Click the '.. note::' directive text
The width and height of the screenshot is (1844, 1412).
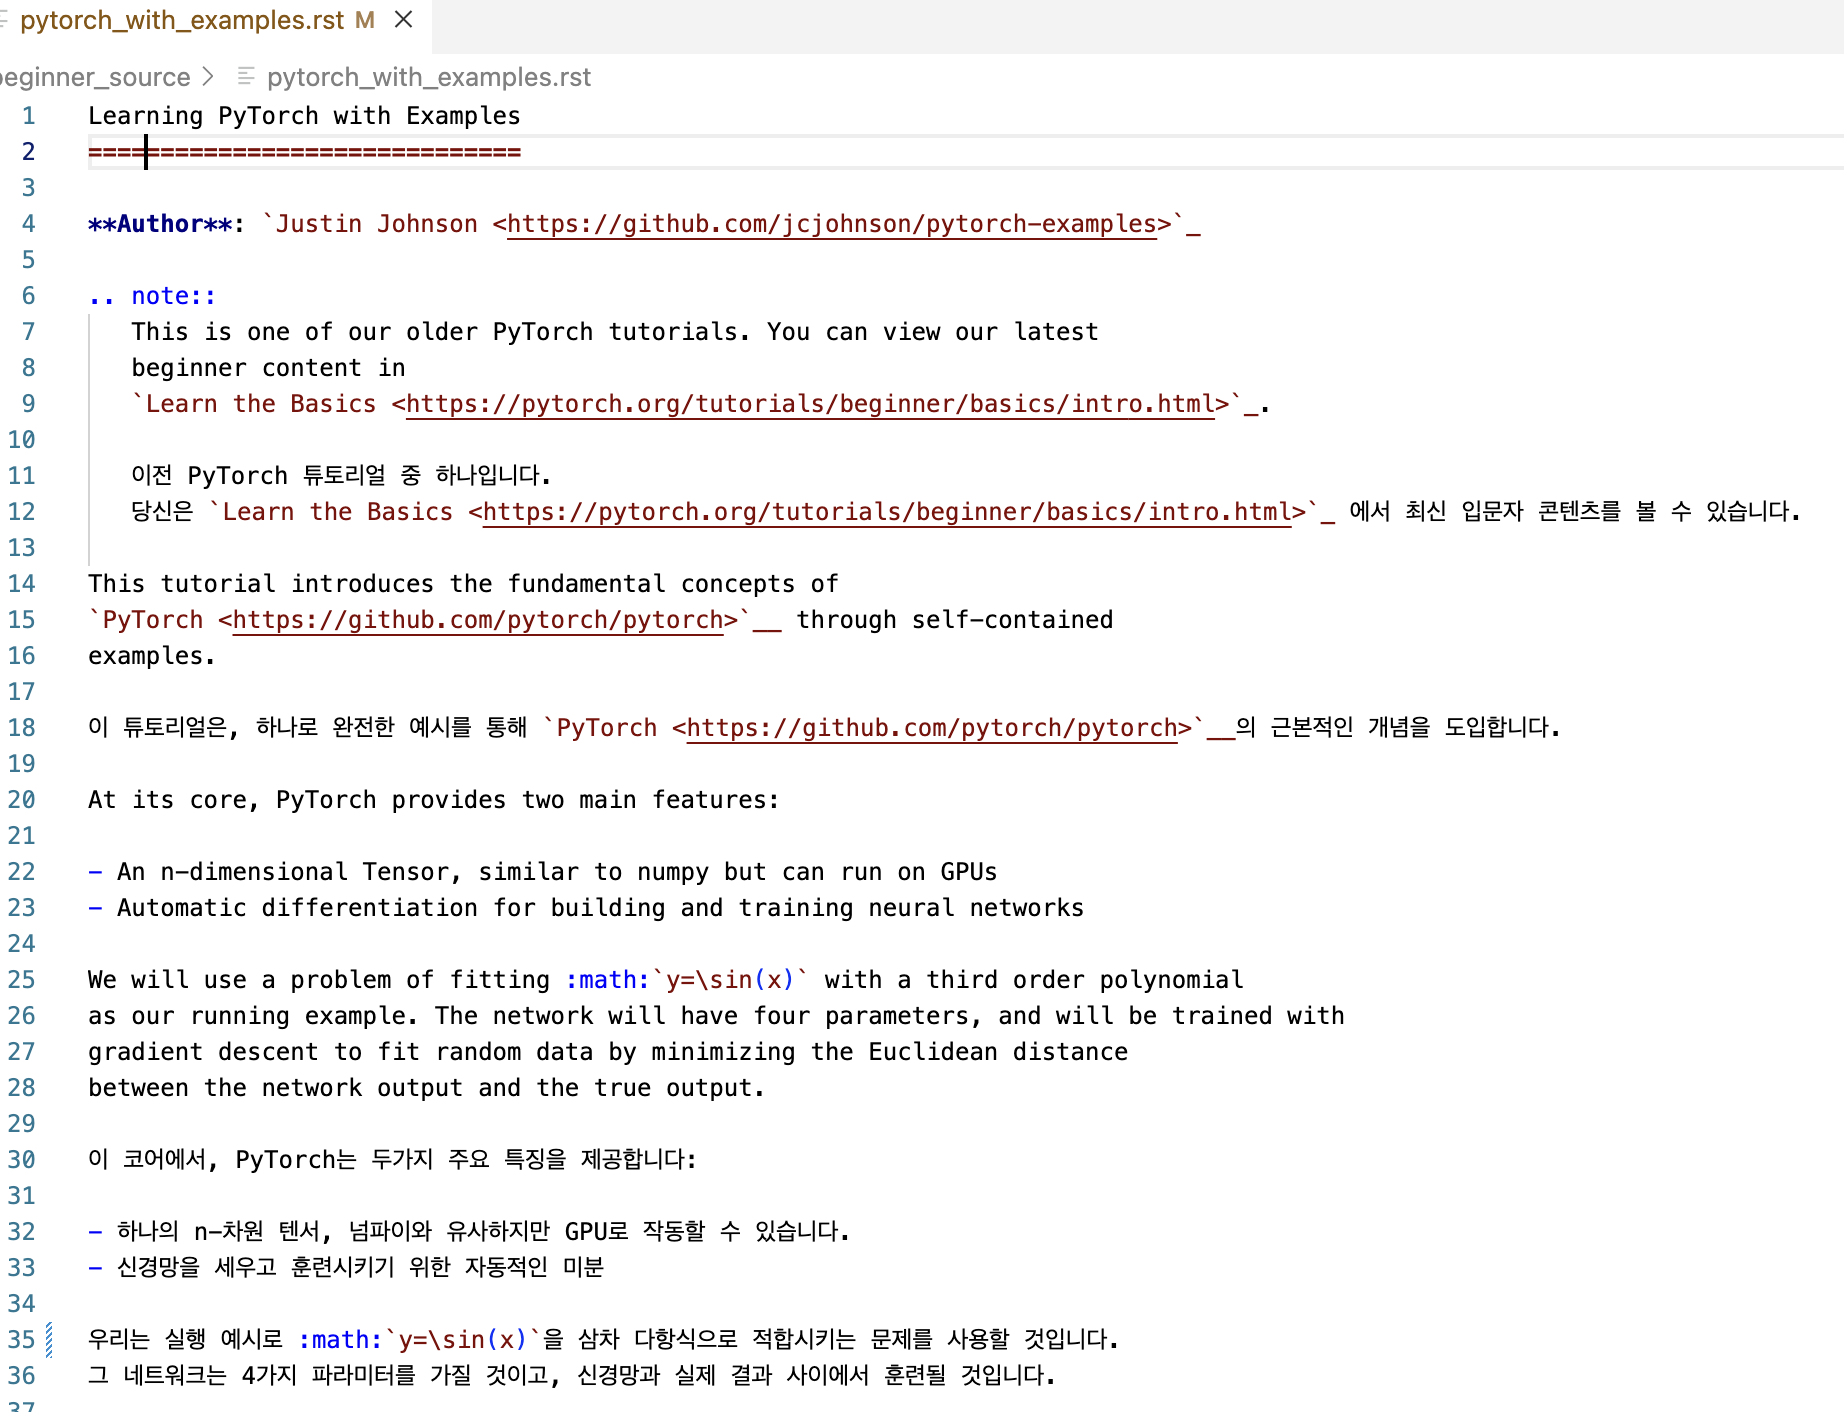152,296
